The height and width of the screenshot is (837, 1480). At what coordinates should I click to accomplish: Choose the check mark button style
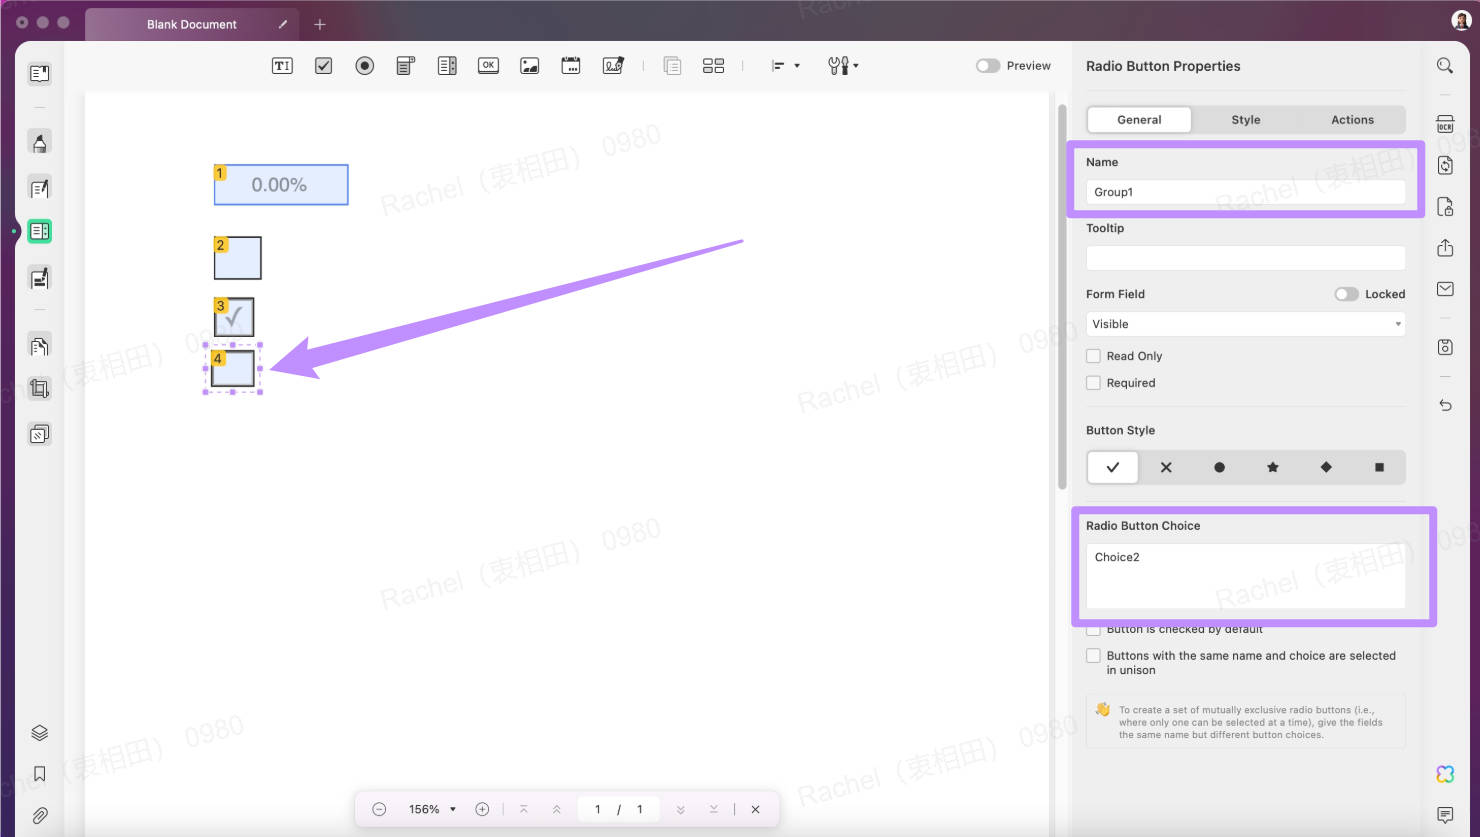point(1113,467)
